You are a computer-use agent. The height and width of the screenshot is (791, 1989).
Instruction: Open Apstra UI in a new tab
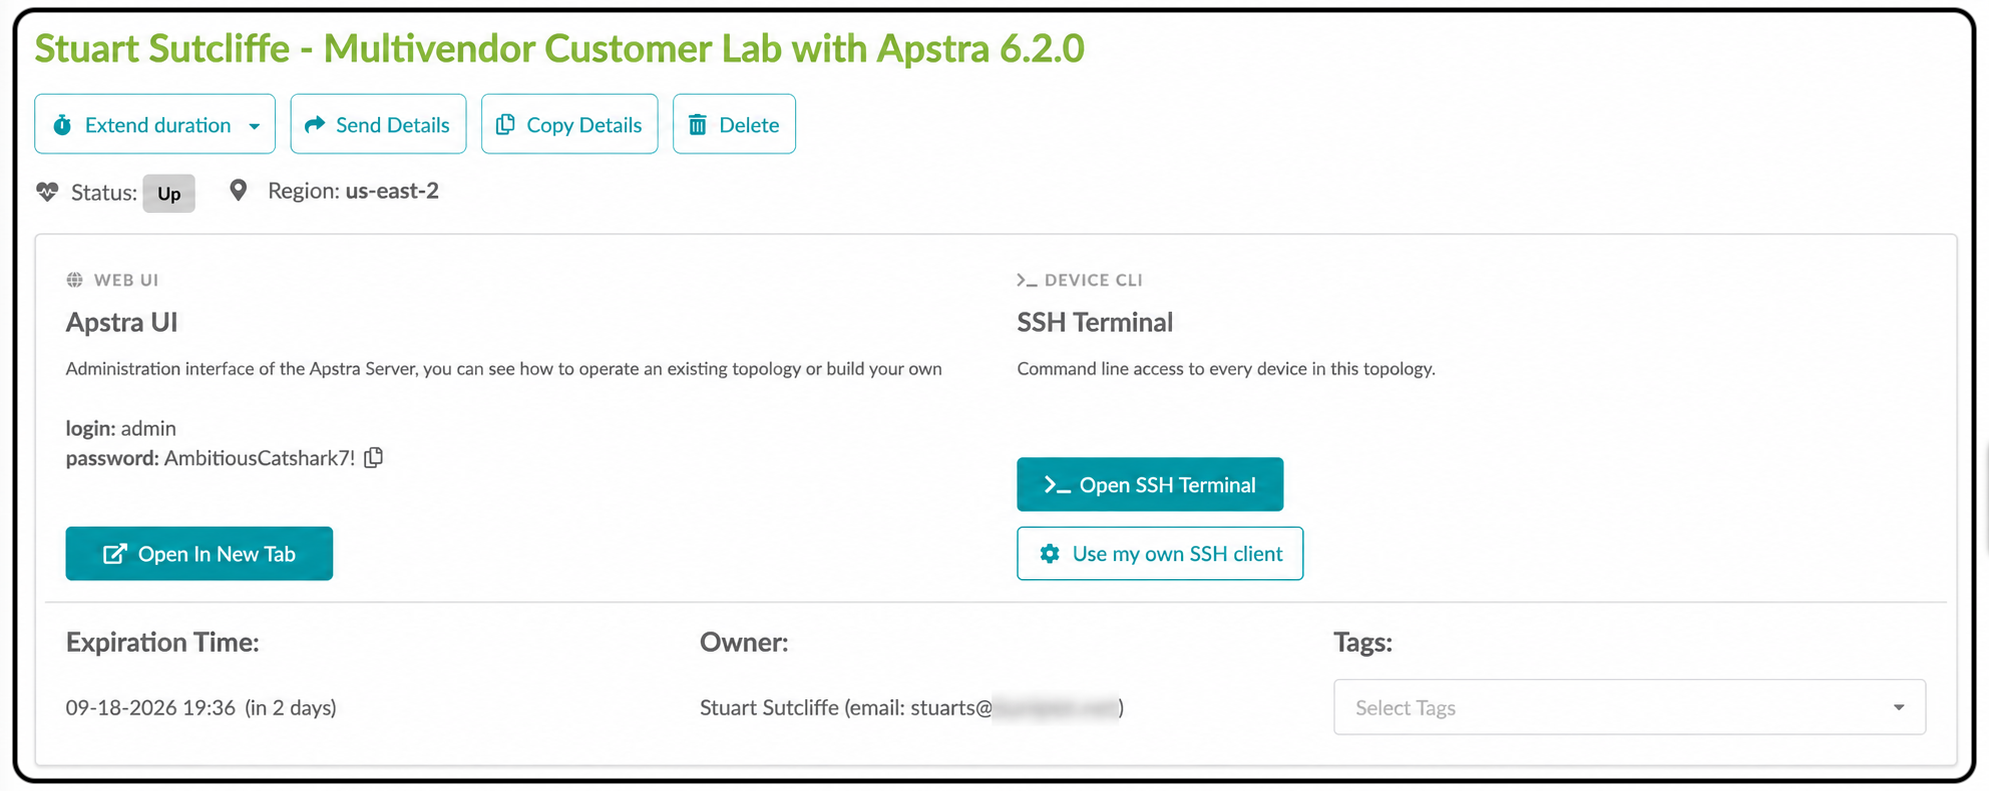(199, 553)
